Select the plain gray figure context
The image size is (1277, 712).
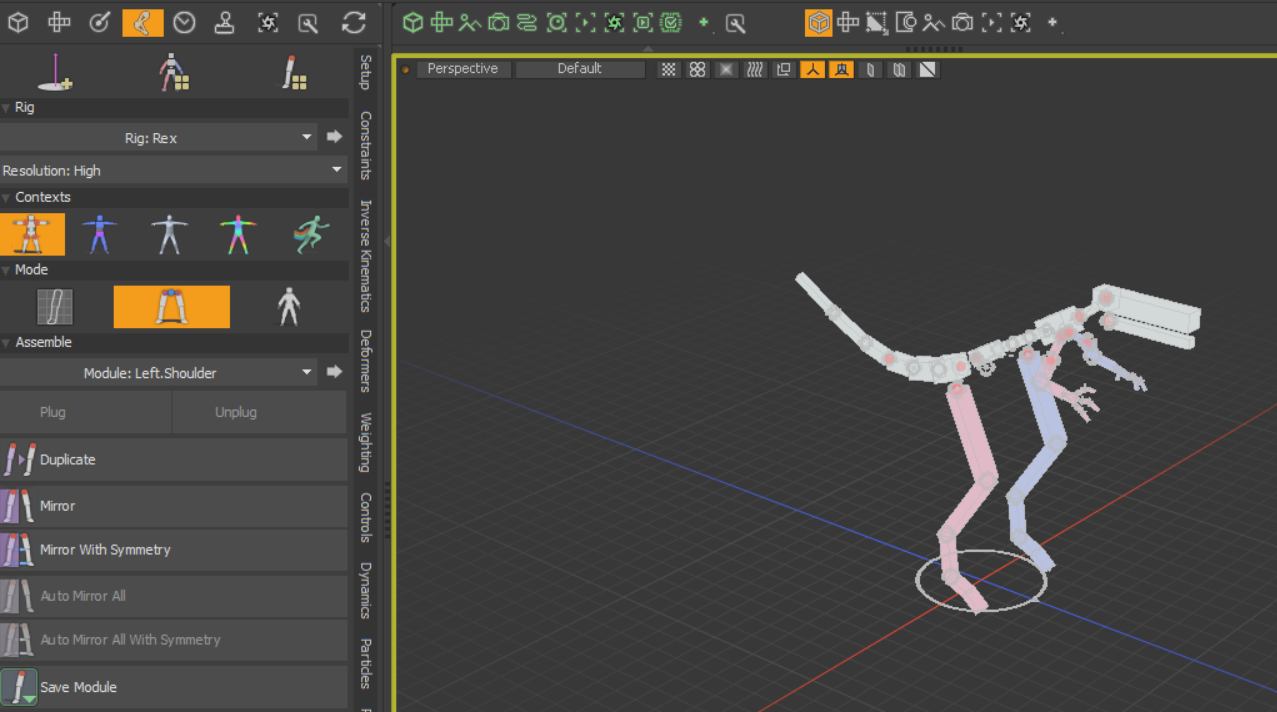(x=169, y=235)
